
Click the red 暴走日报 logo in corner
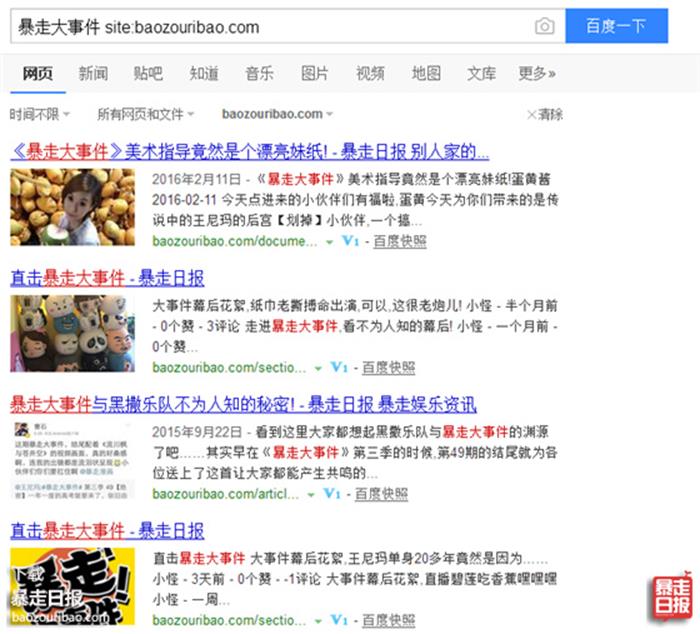click(671, 596)
